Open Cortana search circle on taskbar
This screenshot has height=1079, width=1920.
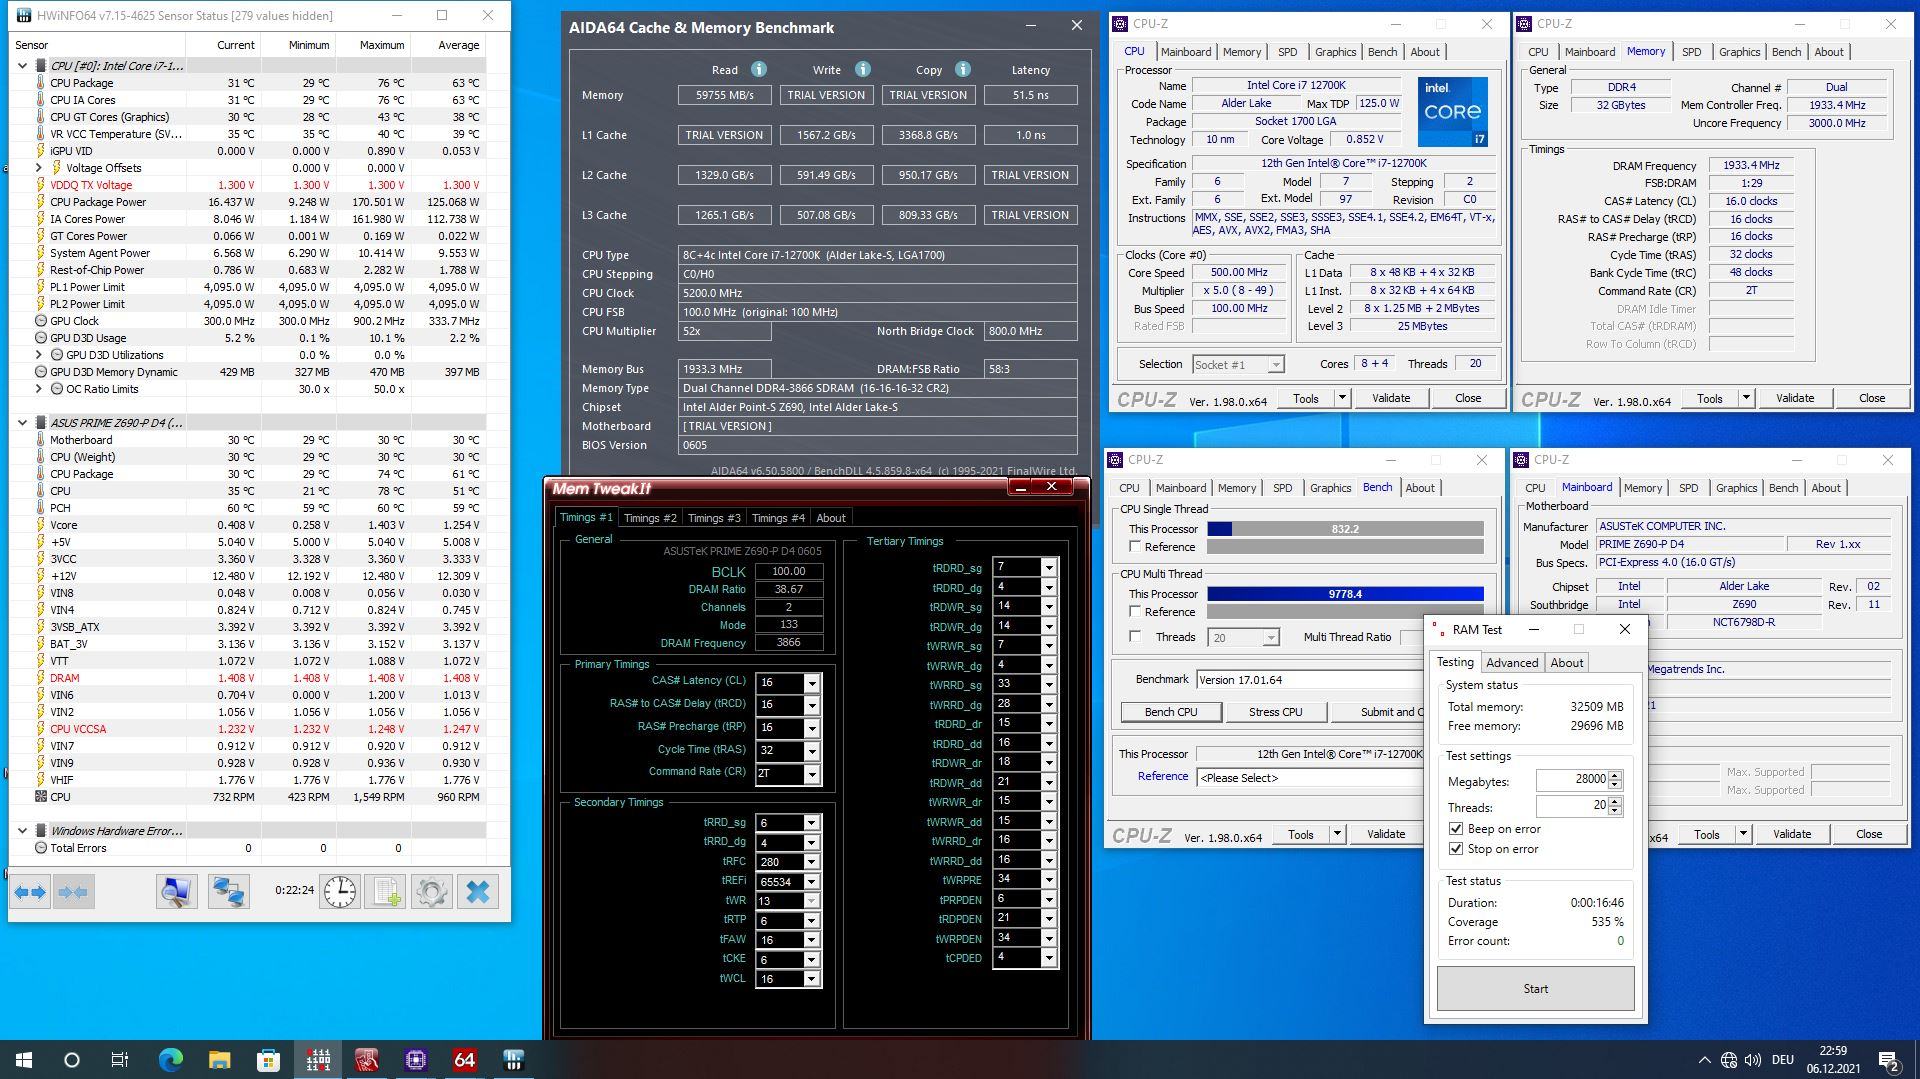pyautogui.click(x=72, y=1060)
